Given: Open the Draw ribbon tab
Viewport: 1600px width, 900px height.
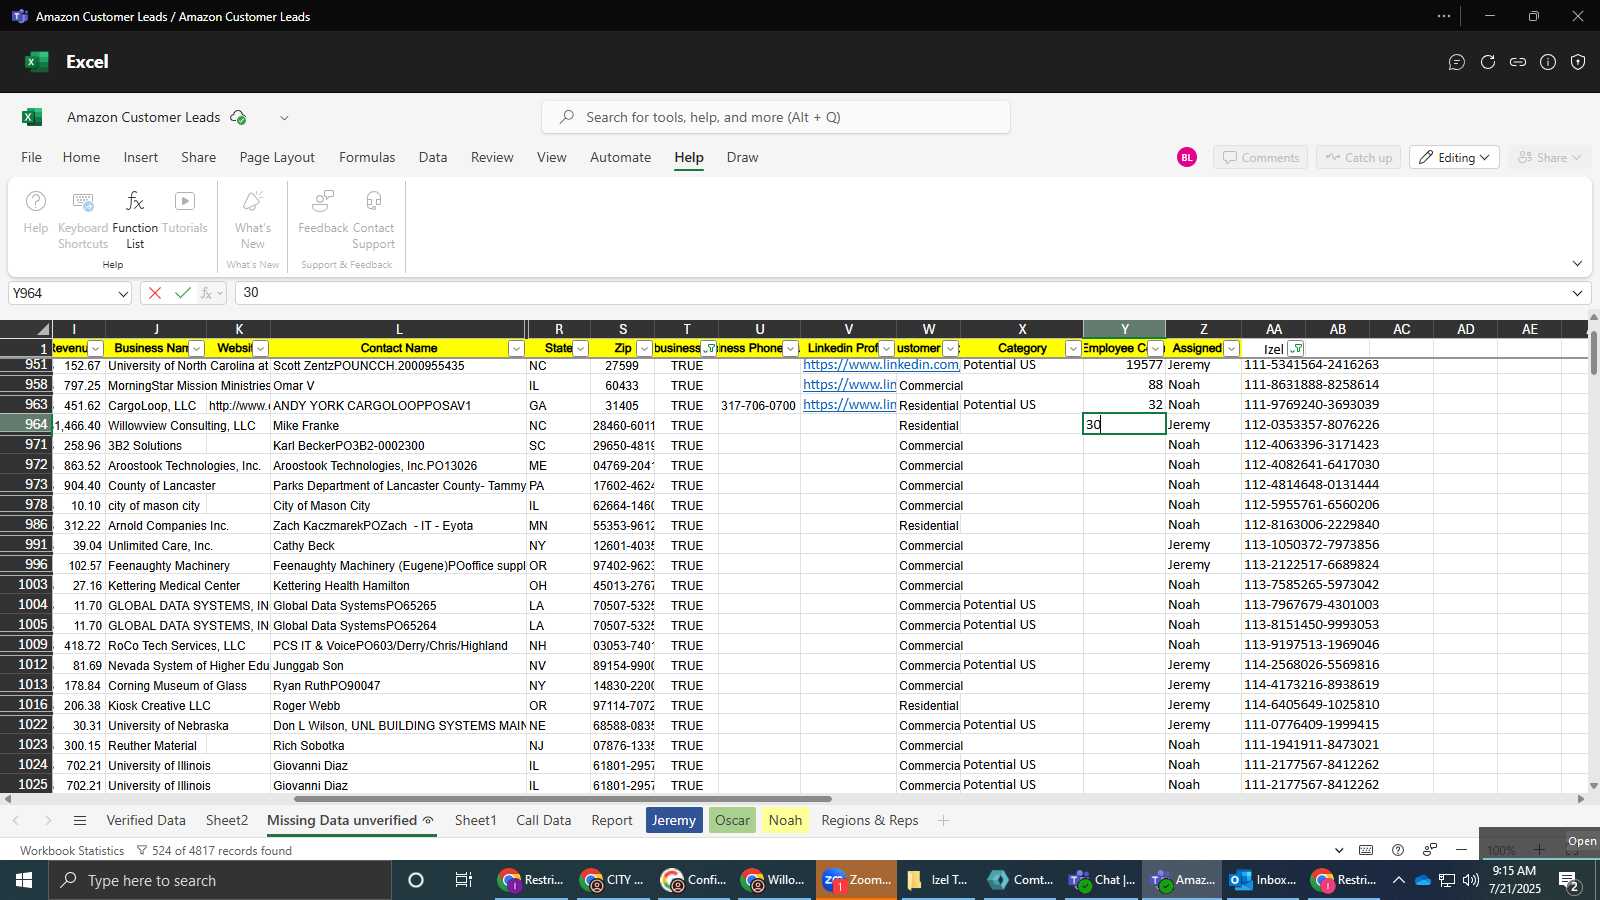Looking at the screenshot, I should 742,157.
